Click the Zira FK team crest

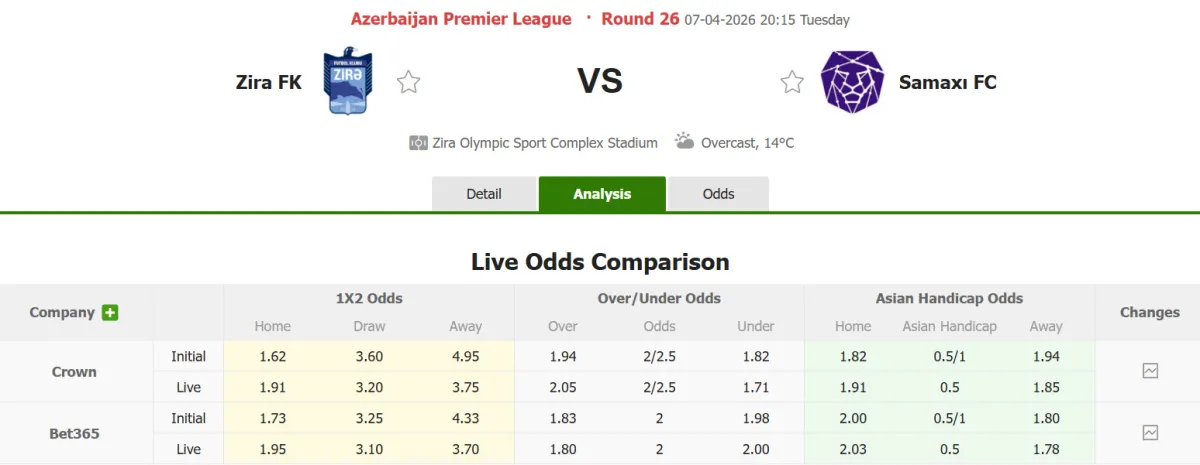pos(348,81)
